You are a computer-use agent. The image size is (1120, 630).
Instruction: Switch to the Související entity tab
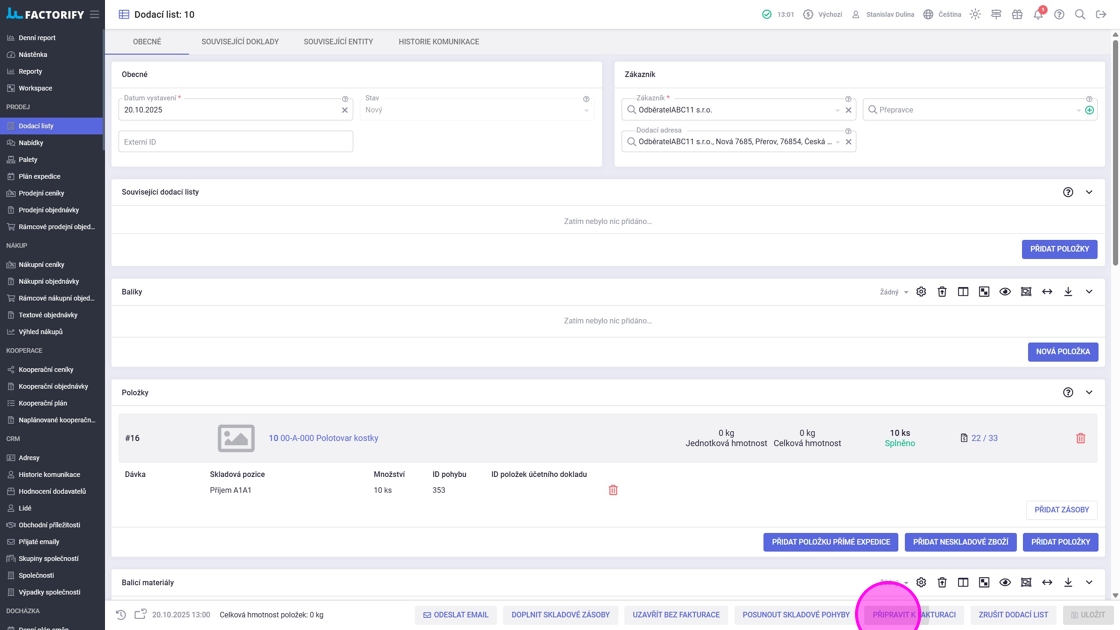coord(339,41)
